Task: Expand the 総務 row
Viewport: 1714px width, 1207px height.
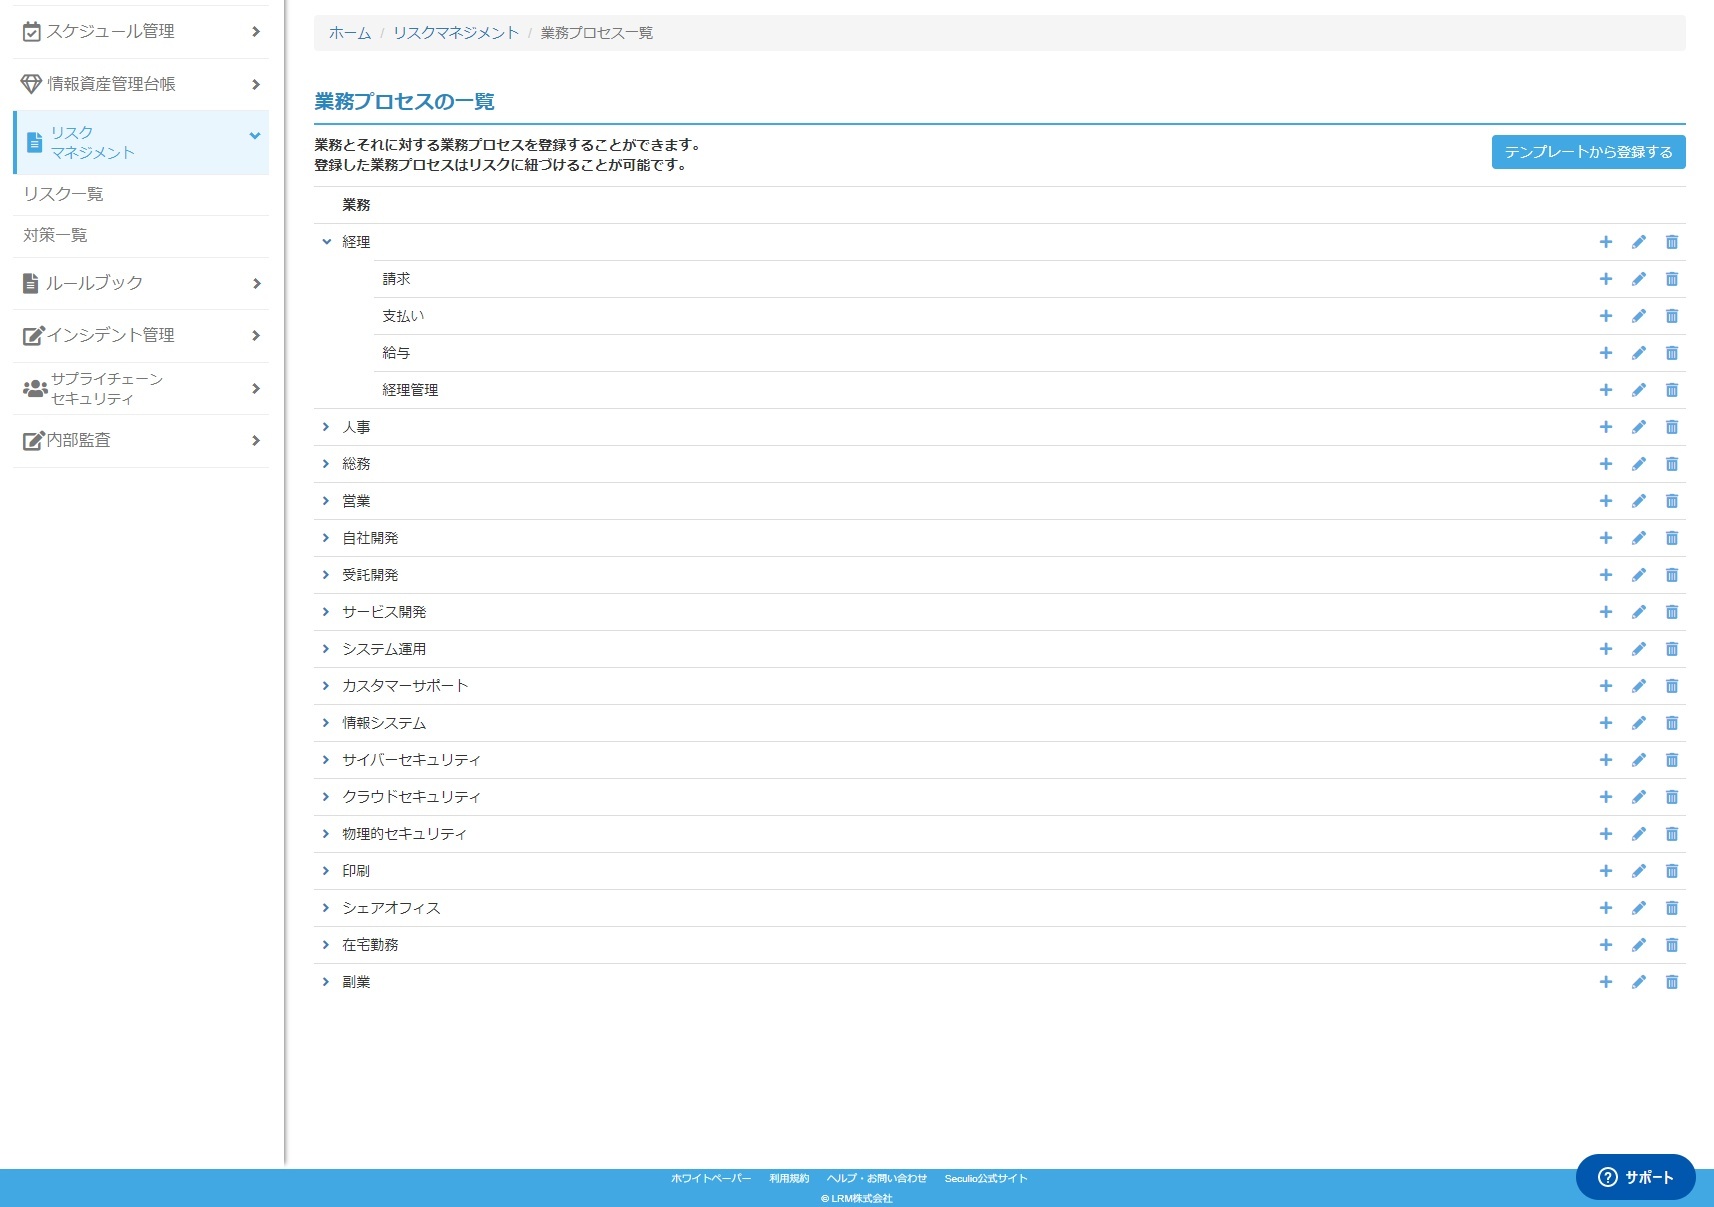Action: tap(326, 464)
